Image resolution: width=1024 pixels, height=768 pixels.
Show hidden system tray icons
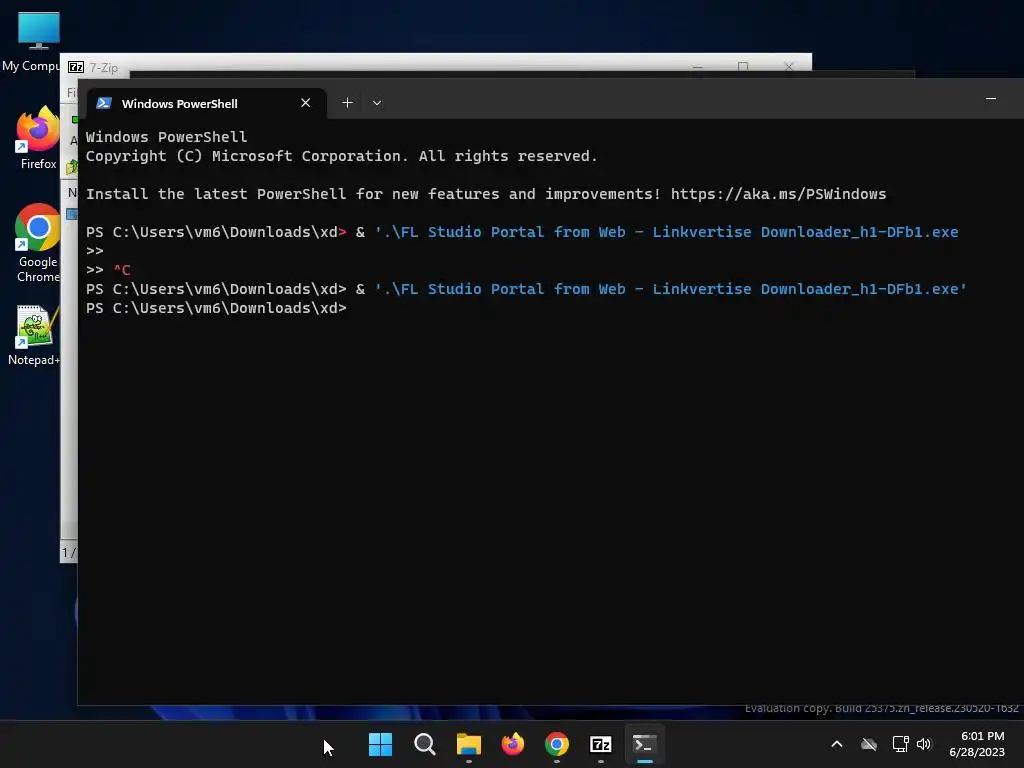(837, 744)
